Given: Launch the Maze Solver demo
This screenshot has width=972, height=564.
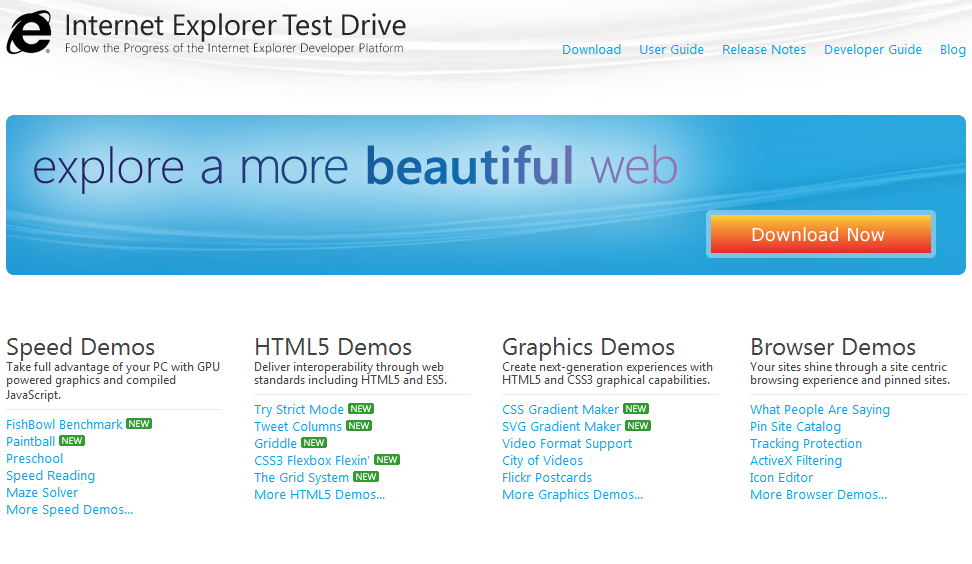Looking at the screenshot, I should coord(42,493).
